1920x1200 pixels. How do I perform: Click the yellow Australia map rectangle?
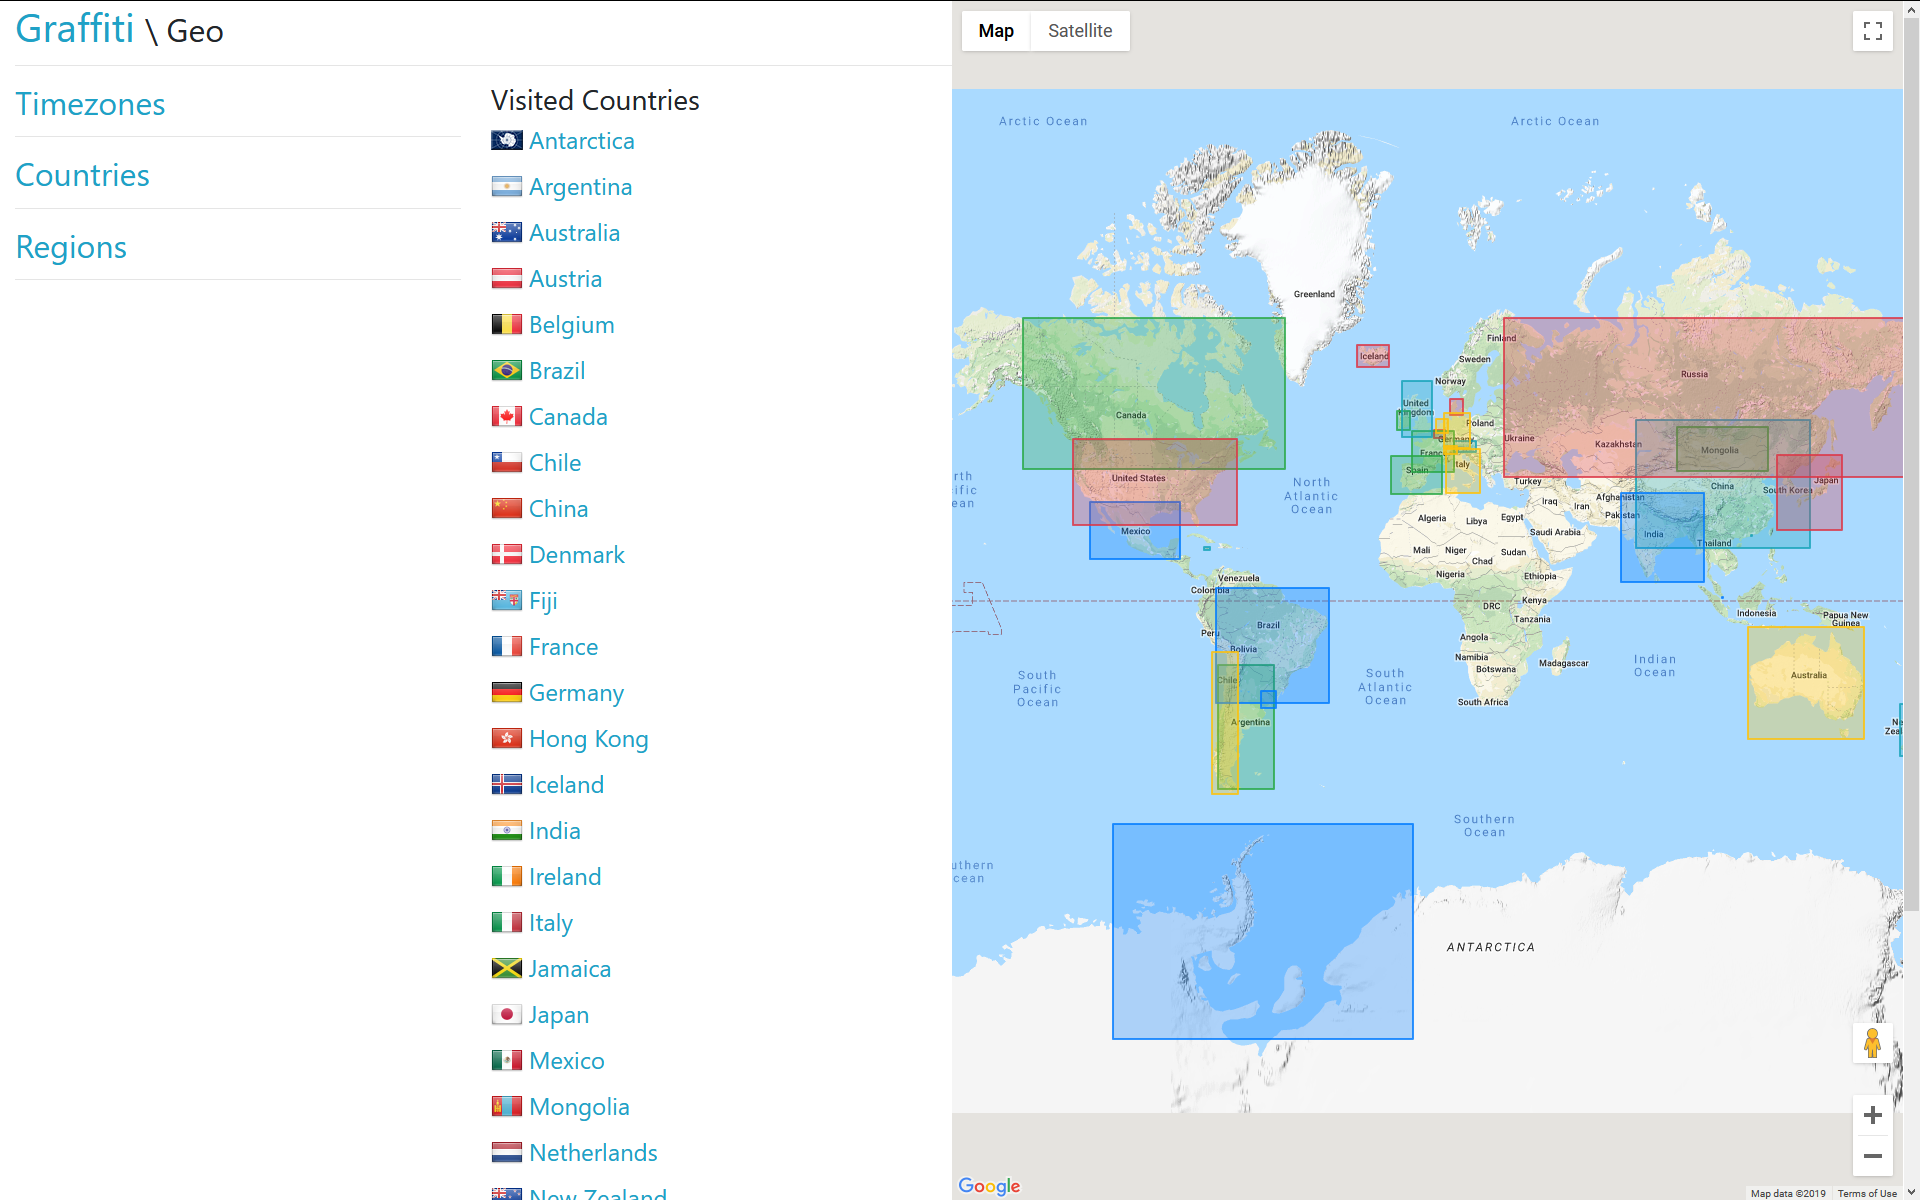pos(1805,683)
